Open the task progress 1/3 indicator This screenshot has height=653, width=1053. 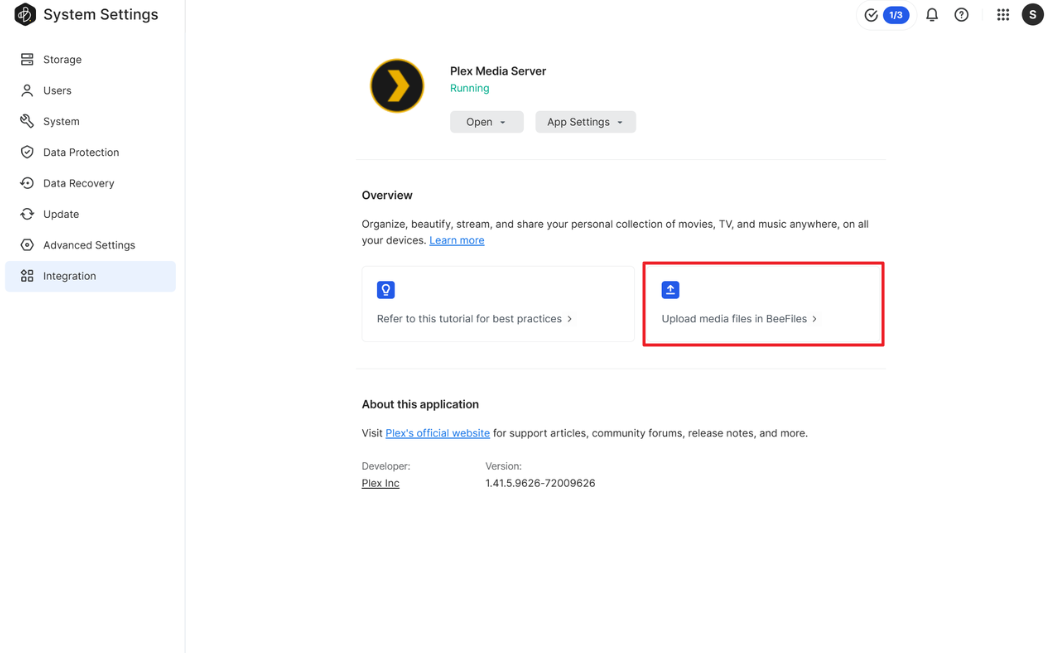click(886, 15)
